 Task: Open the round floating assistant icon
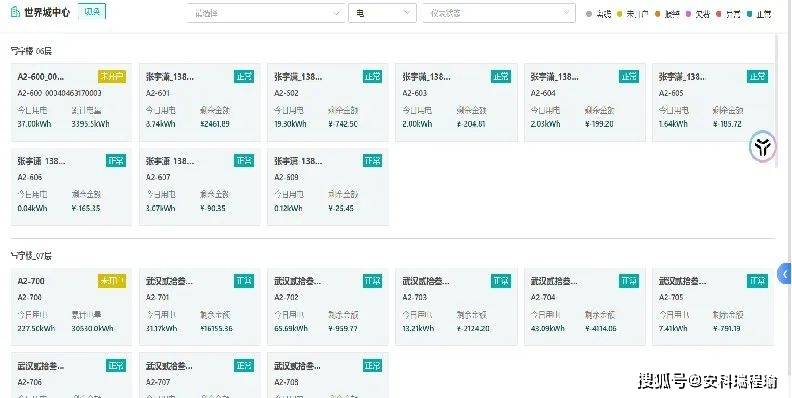pos(762,147)
